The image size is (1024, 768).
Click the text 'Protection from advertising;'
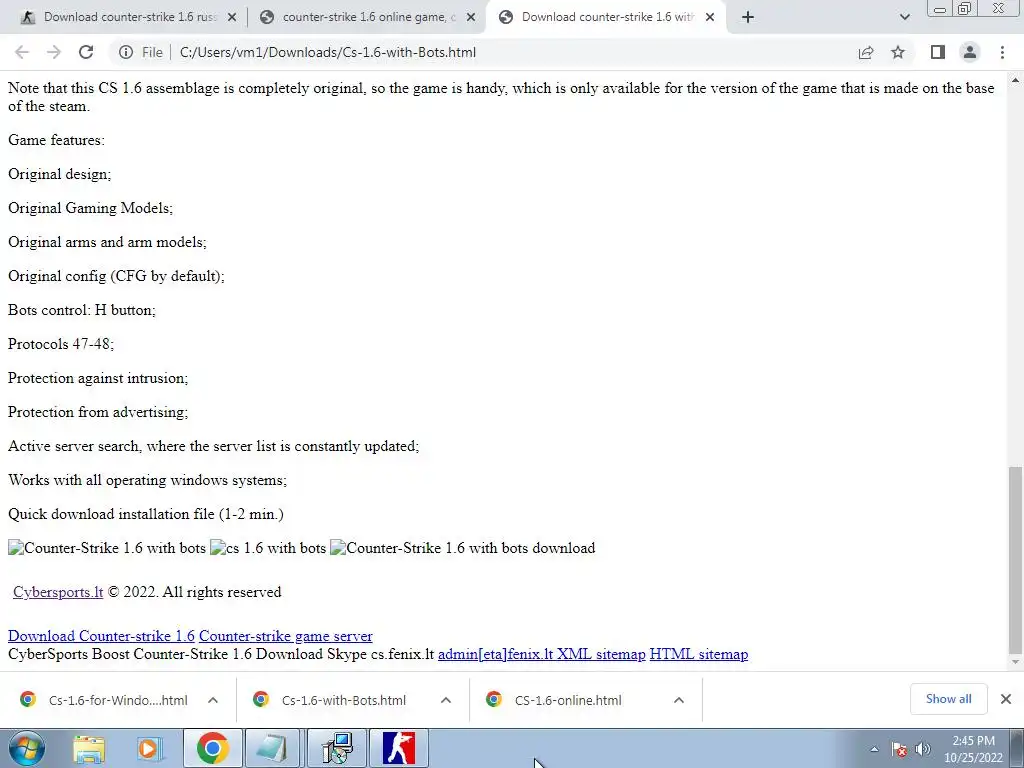98,412
